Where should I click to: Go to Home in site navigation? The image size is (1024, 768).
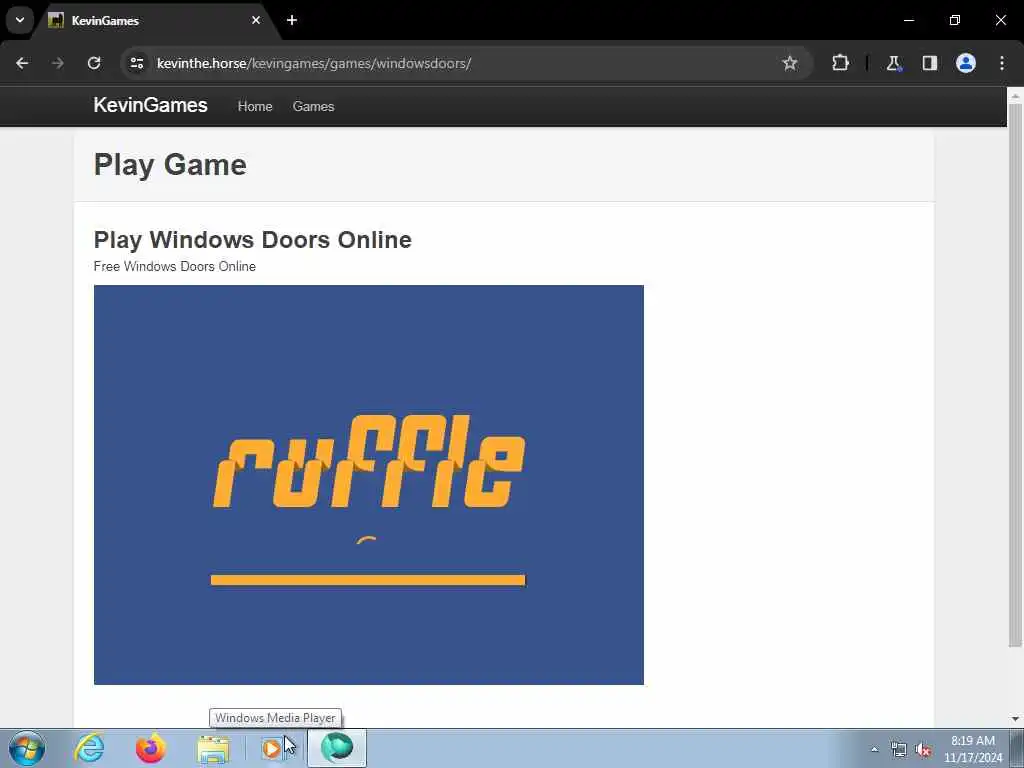point(255,106)
